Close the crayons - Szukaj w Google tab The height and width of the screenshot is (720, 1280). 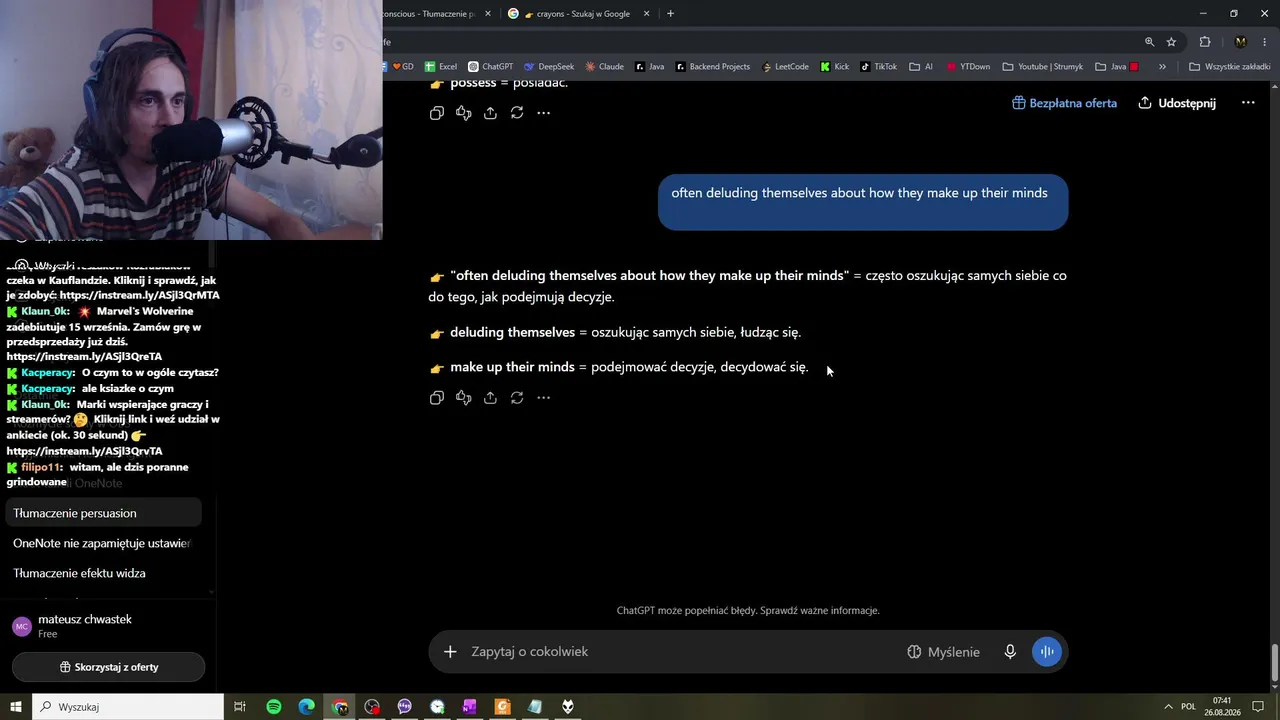point(647,14)
